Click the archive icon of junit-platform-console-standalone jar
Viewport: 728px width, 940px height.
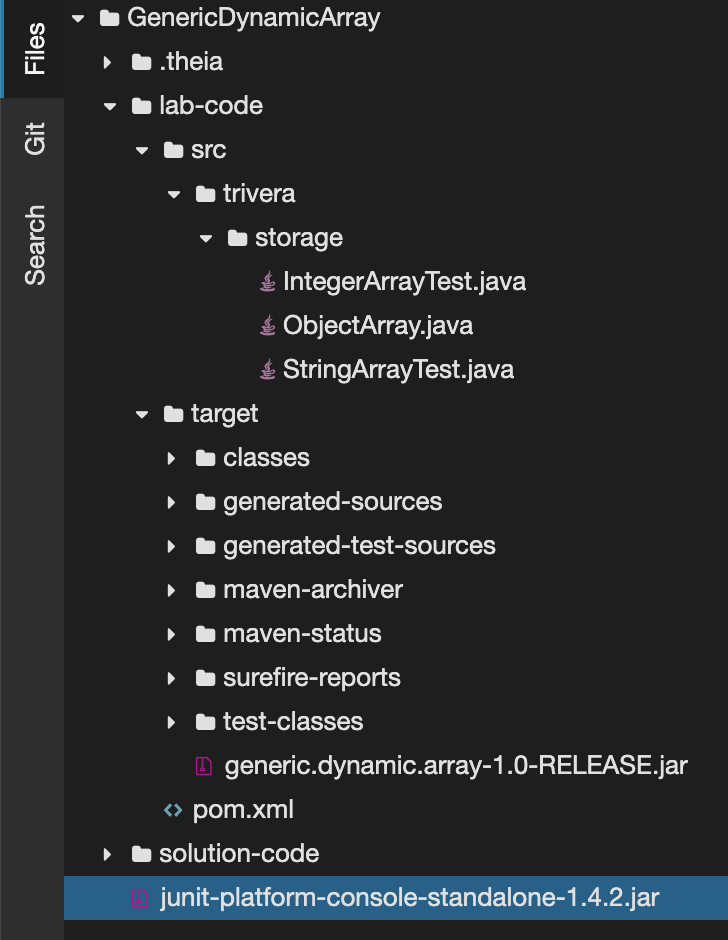(140, 898)
